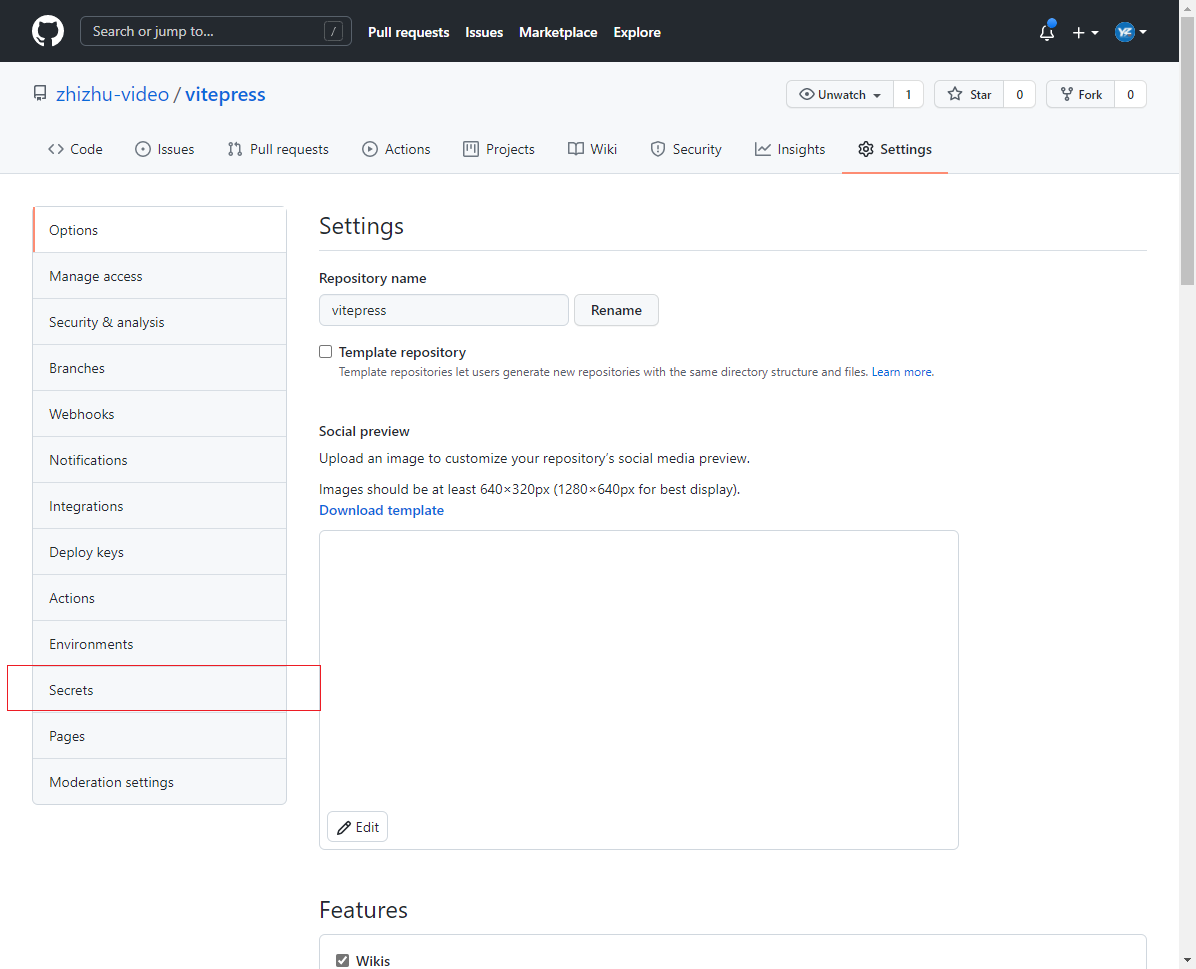Click the stargazers count 0

(x=1019, y=95)
